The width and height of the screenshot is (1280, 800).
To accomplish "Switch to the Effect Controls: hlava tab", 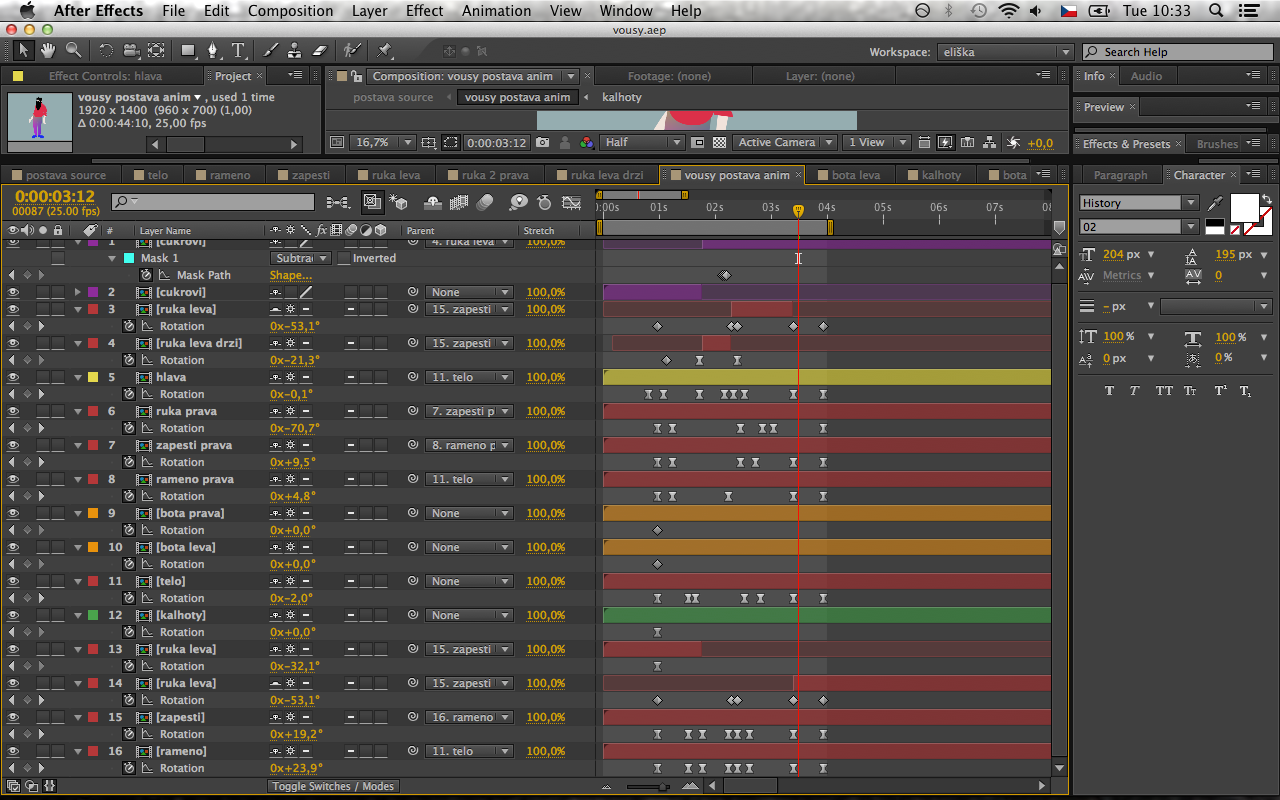I will coord(105,76).
